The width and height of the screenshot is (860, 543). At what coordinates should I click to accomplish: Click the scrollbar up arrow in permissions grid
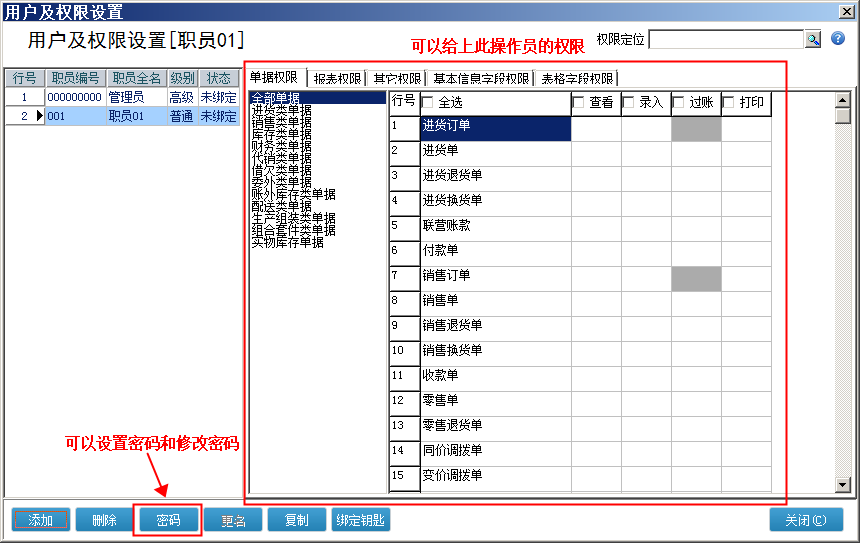[x=842, y=100]
